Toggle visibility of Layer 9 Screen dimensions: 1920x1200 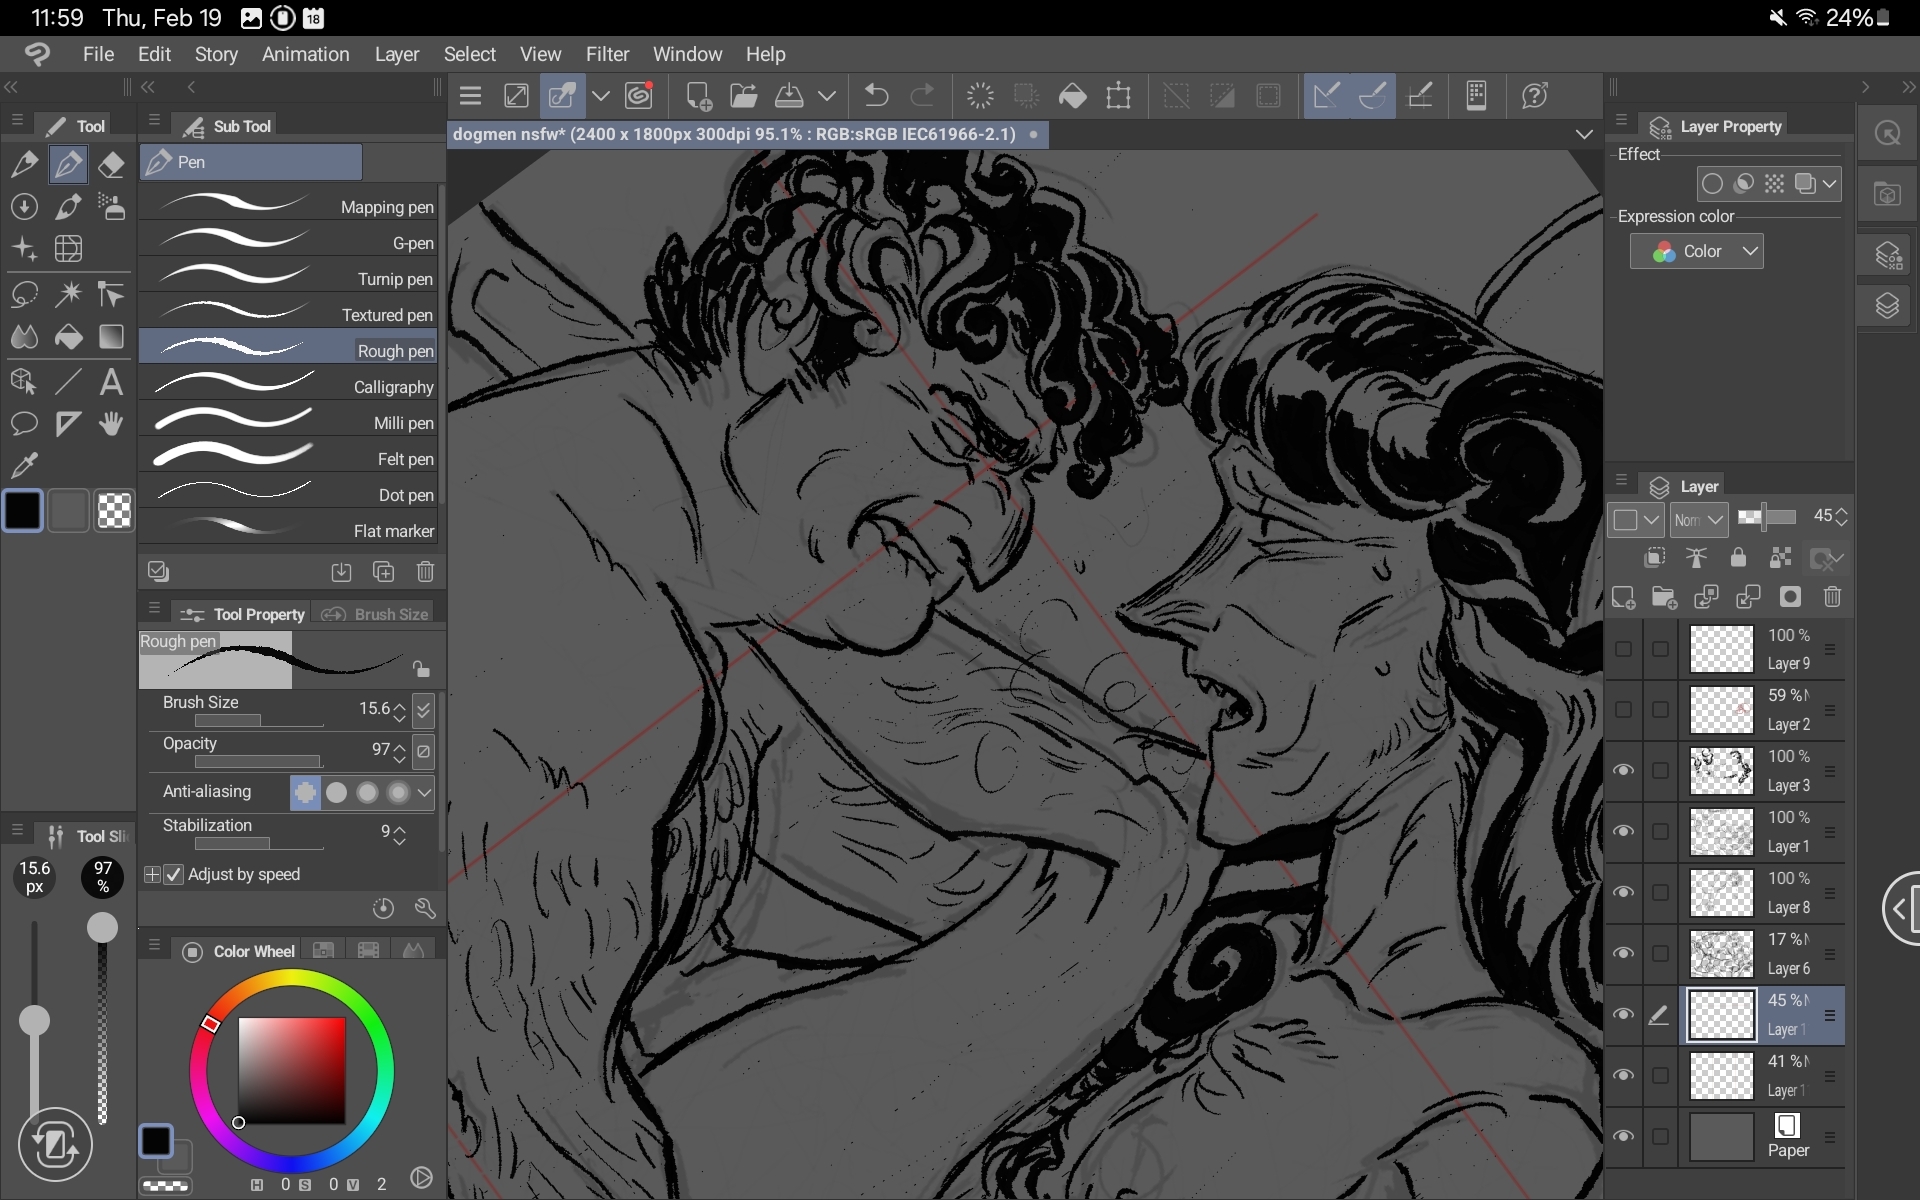click(1623, 649)
